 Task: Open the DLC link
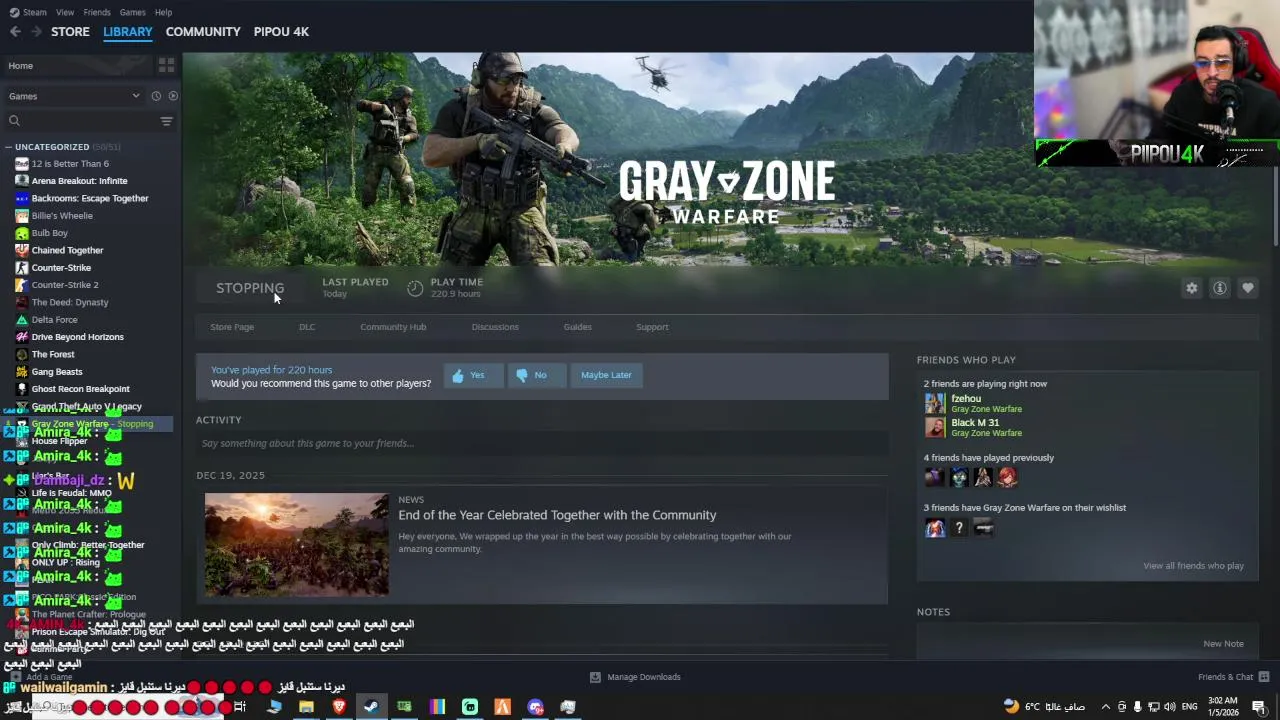coord(307,327)
